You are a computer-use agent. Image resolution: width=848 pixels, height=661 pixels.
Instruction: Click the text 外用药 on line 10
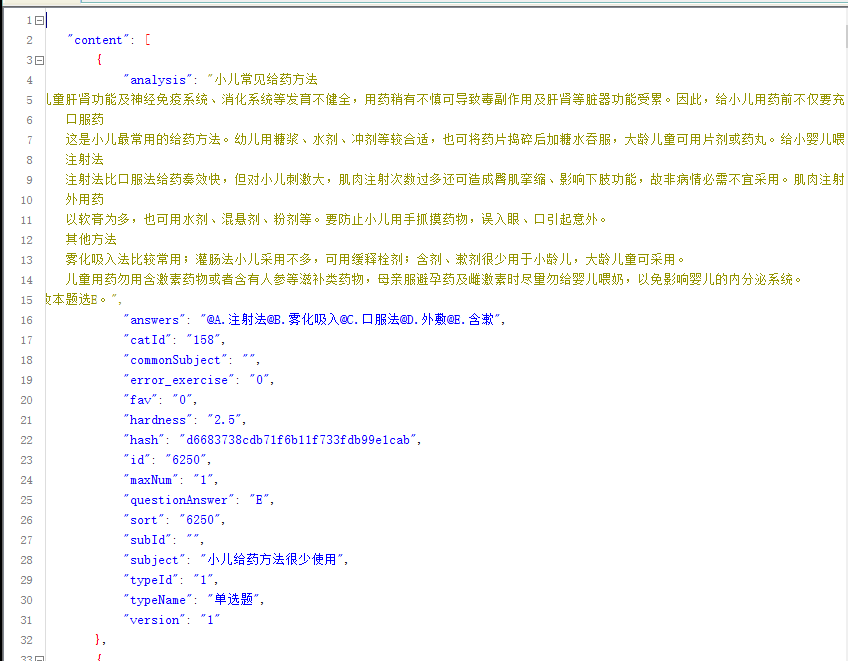pyautogui.click(x=84, y=200)
